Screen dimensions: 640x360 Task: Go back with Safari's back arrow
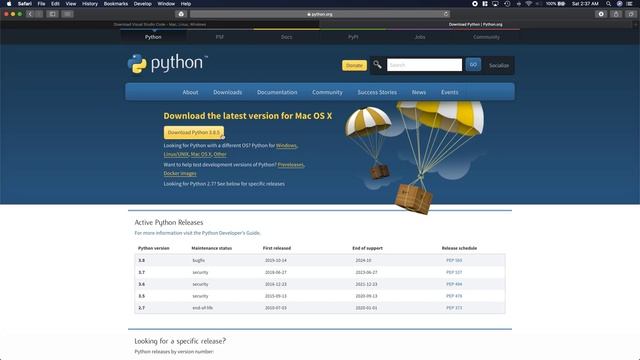(30, 14)
